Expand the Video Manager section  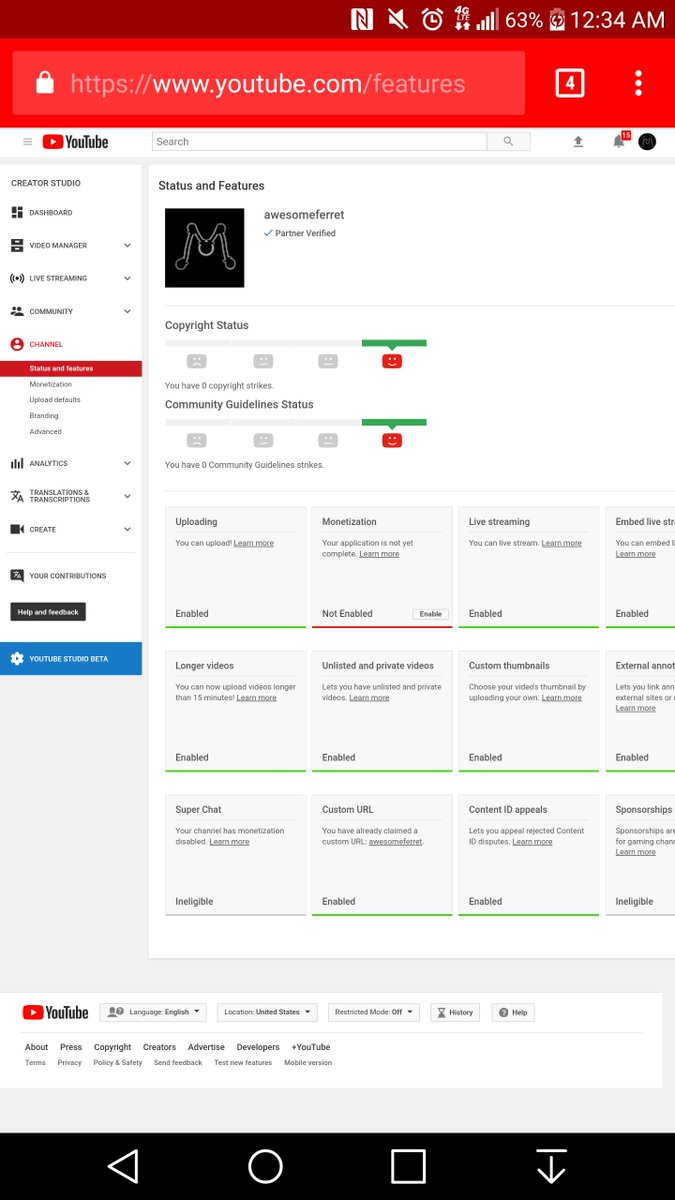pyautogui.click(x=127, y=245)
